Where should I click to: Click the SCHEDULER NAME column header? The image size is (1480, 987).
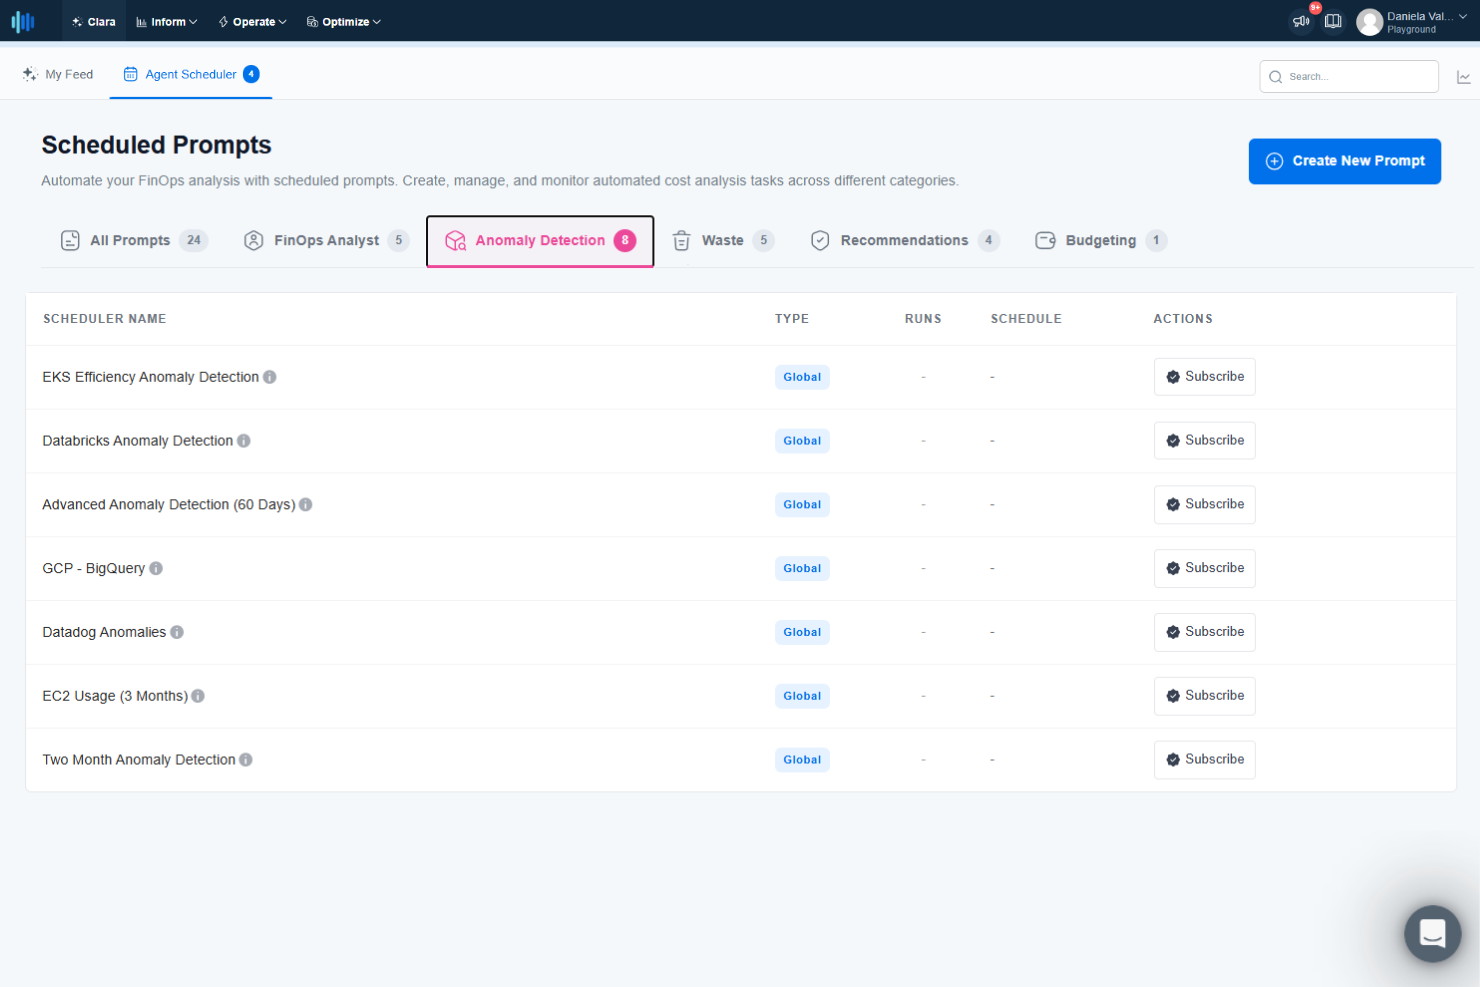(105, 319)
